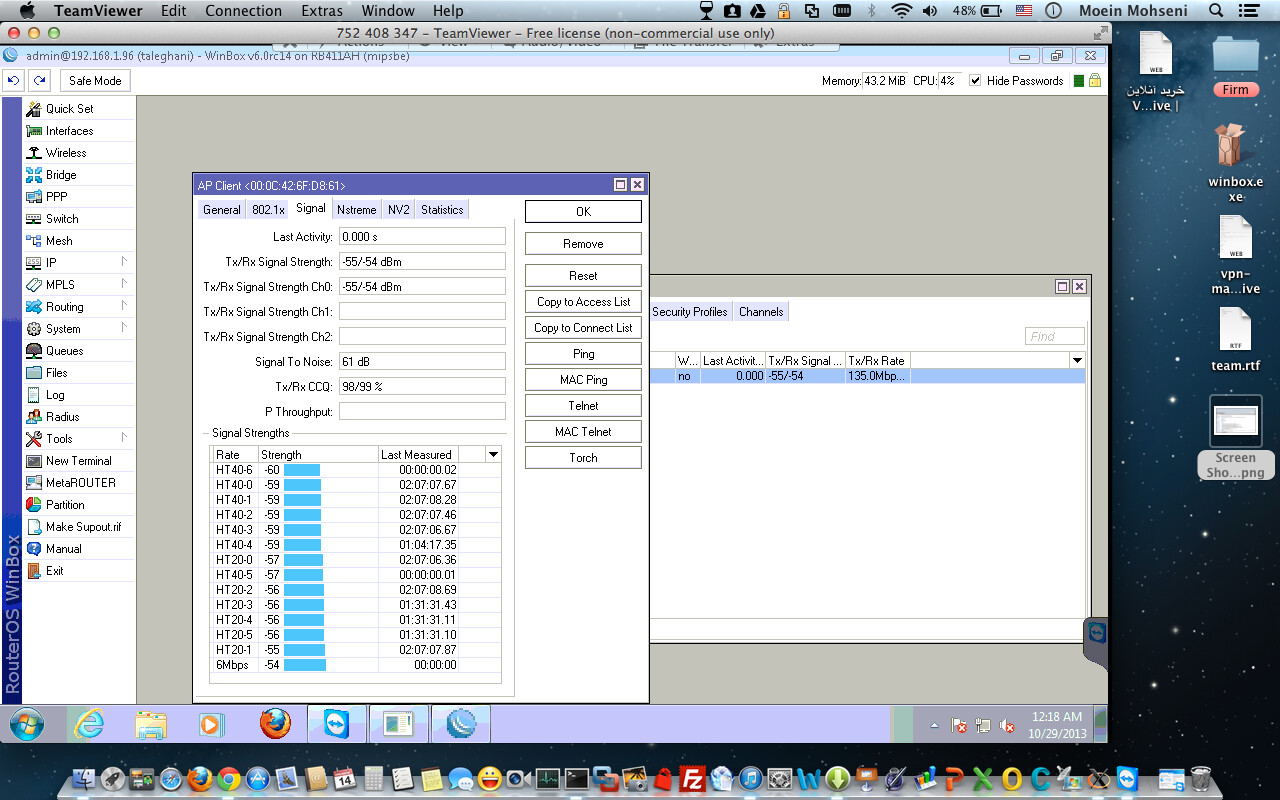
Task: Click the Find search field
Action: click(1054, 335)
